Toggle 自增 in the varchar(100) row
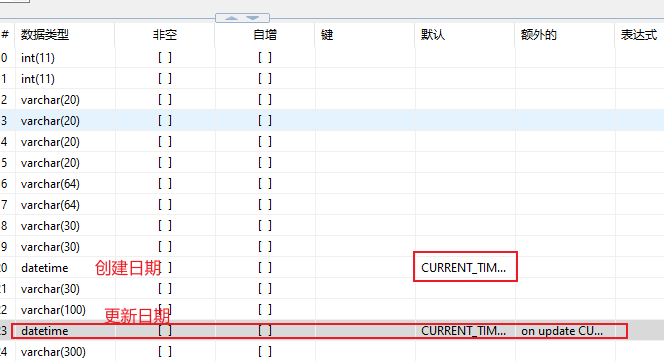Screen dimensions: 664x361 (265, 310)
